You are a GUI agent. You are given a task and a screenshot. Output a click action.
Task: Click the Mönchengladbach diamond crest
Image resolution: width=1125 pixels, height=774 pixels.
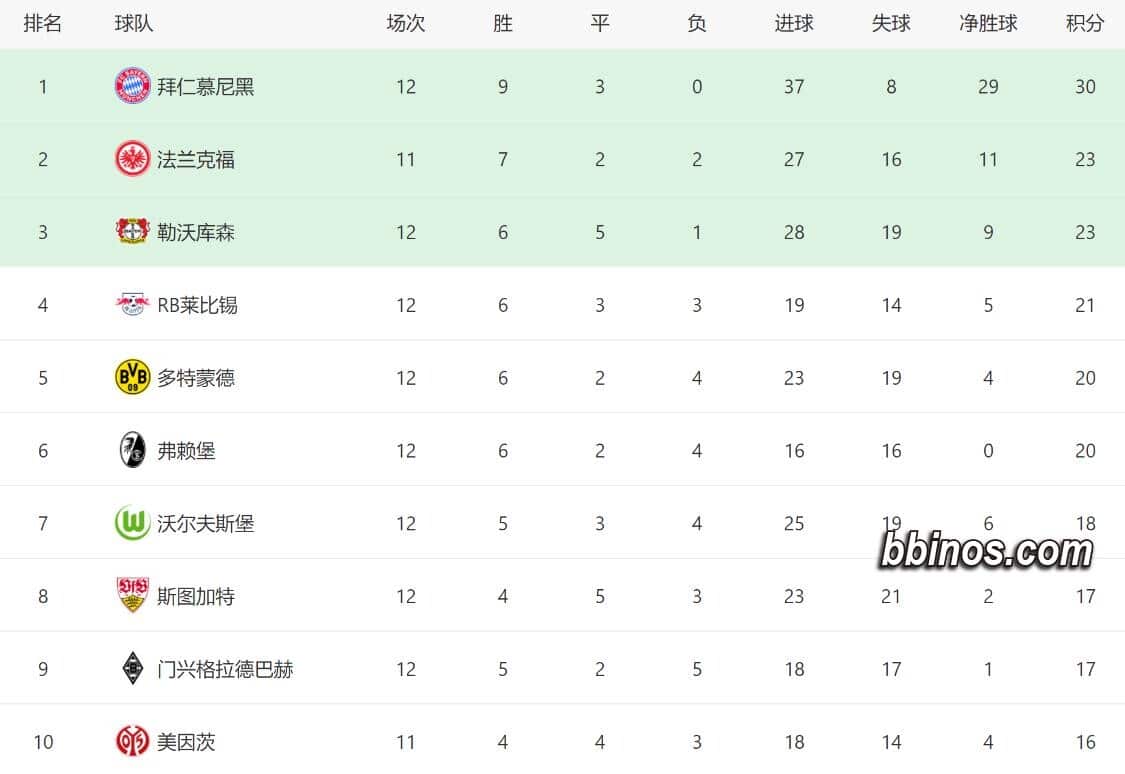[x=132, y=669]
